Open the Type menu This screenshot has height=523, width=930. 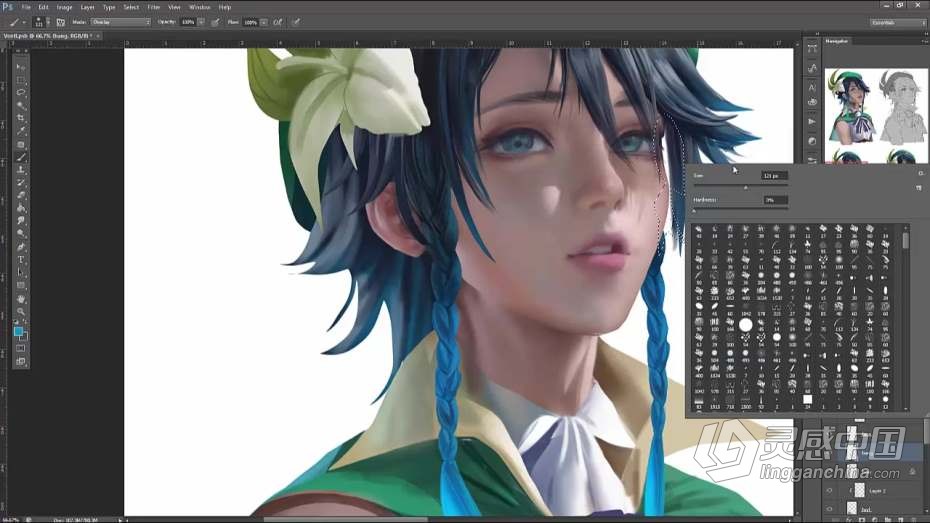109,7
